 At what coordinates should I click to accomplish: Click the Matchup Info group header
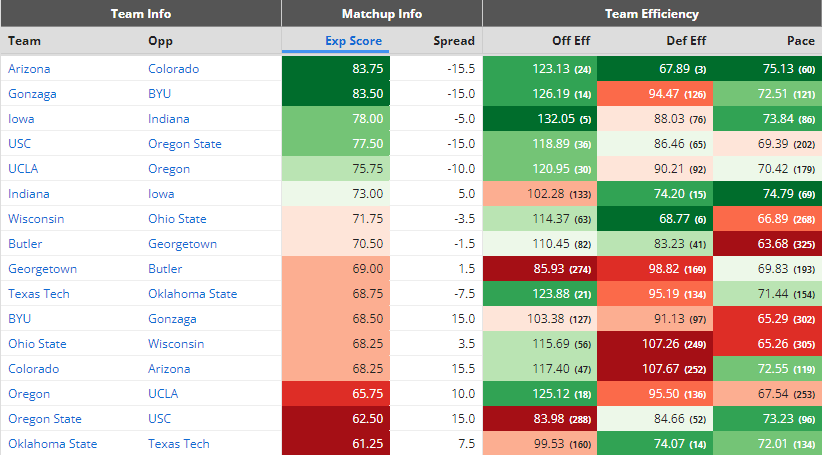[382, 14]
